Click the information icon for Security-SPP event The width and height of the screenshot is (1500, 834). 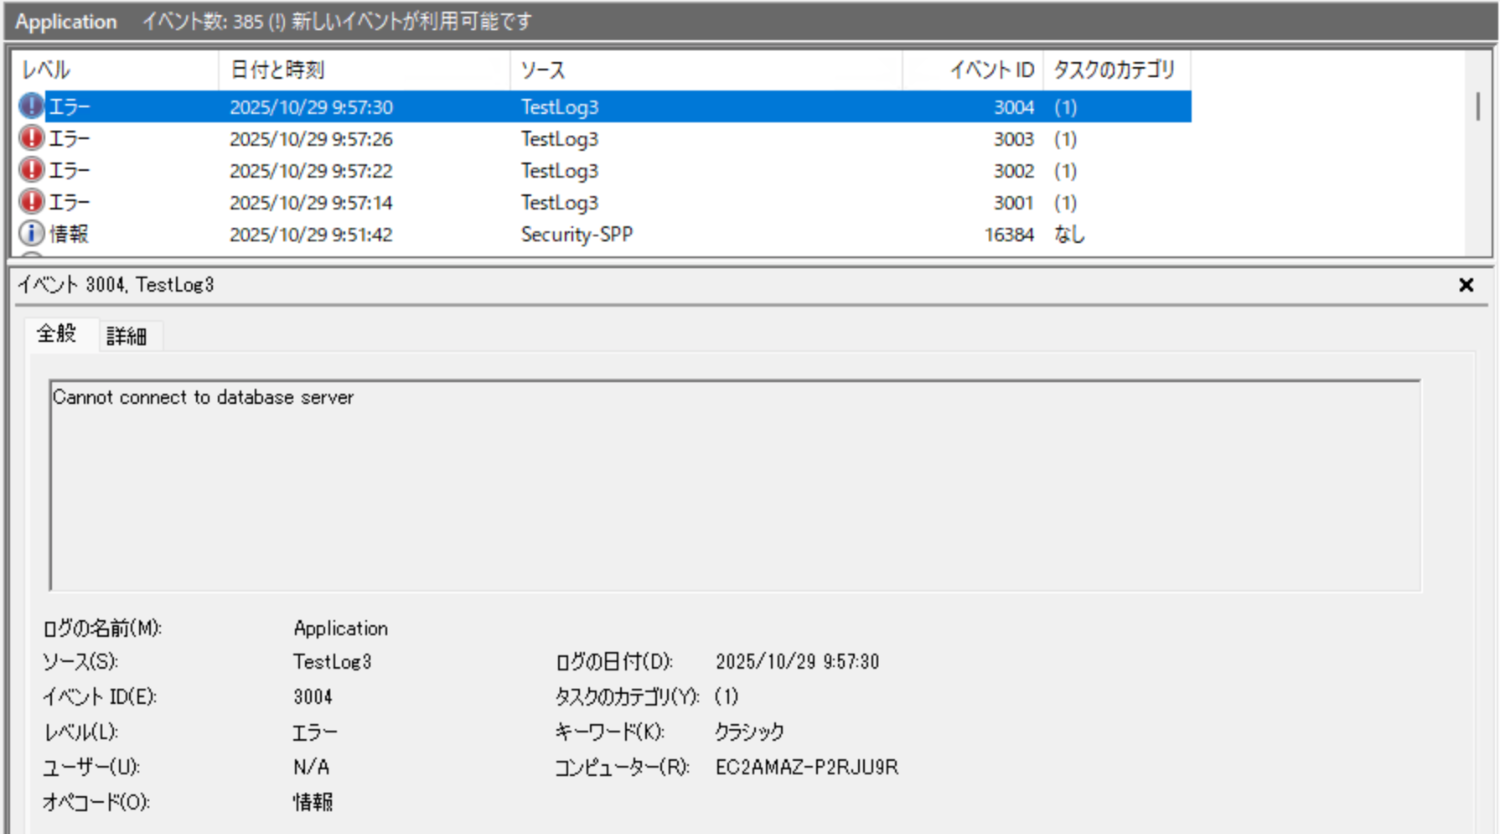coord(32,234)
